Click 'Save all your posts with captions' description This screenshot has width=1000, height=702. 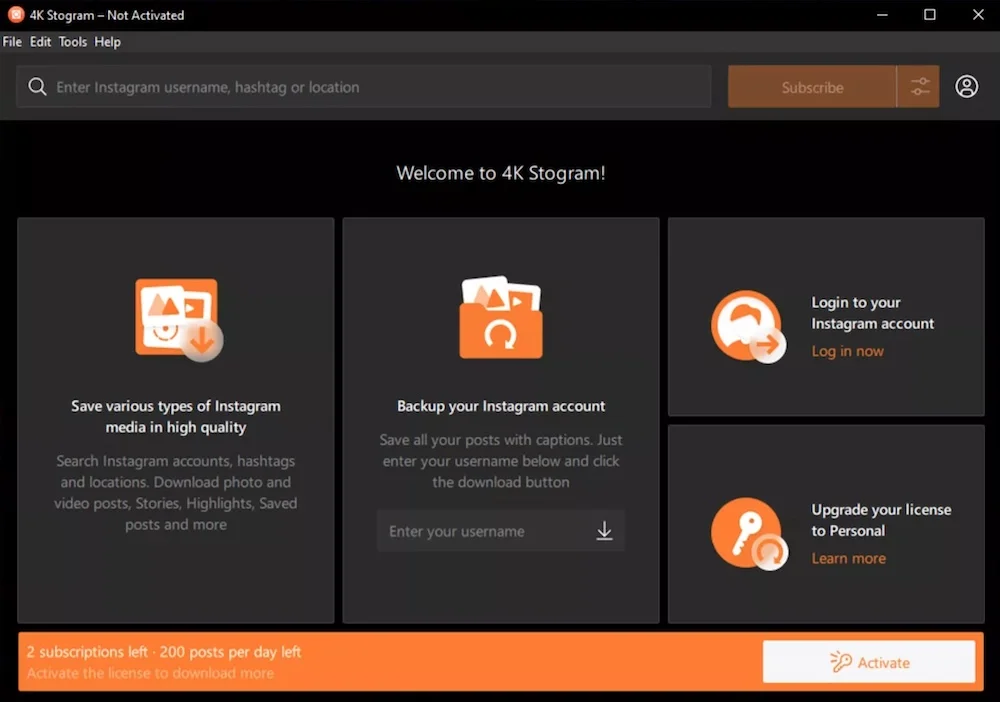point(501,461)
